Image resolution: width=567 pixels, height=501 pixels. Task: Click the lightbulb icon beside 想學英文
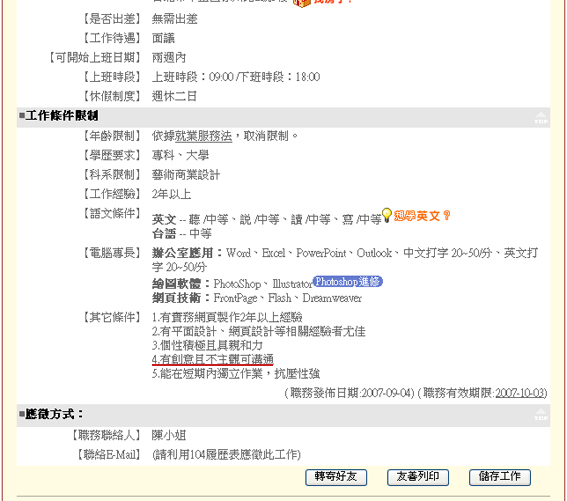pyautogui.click(x=387, y=215)
